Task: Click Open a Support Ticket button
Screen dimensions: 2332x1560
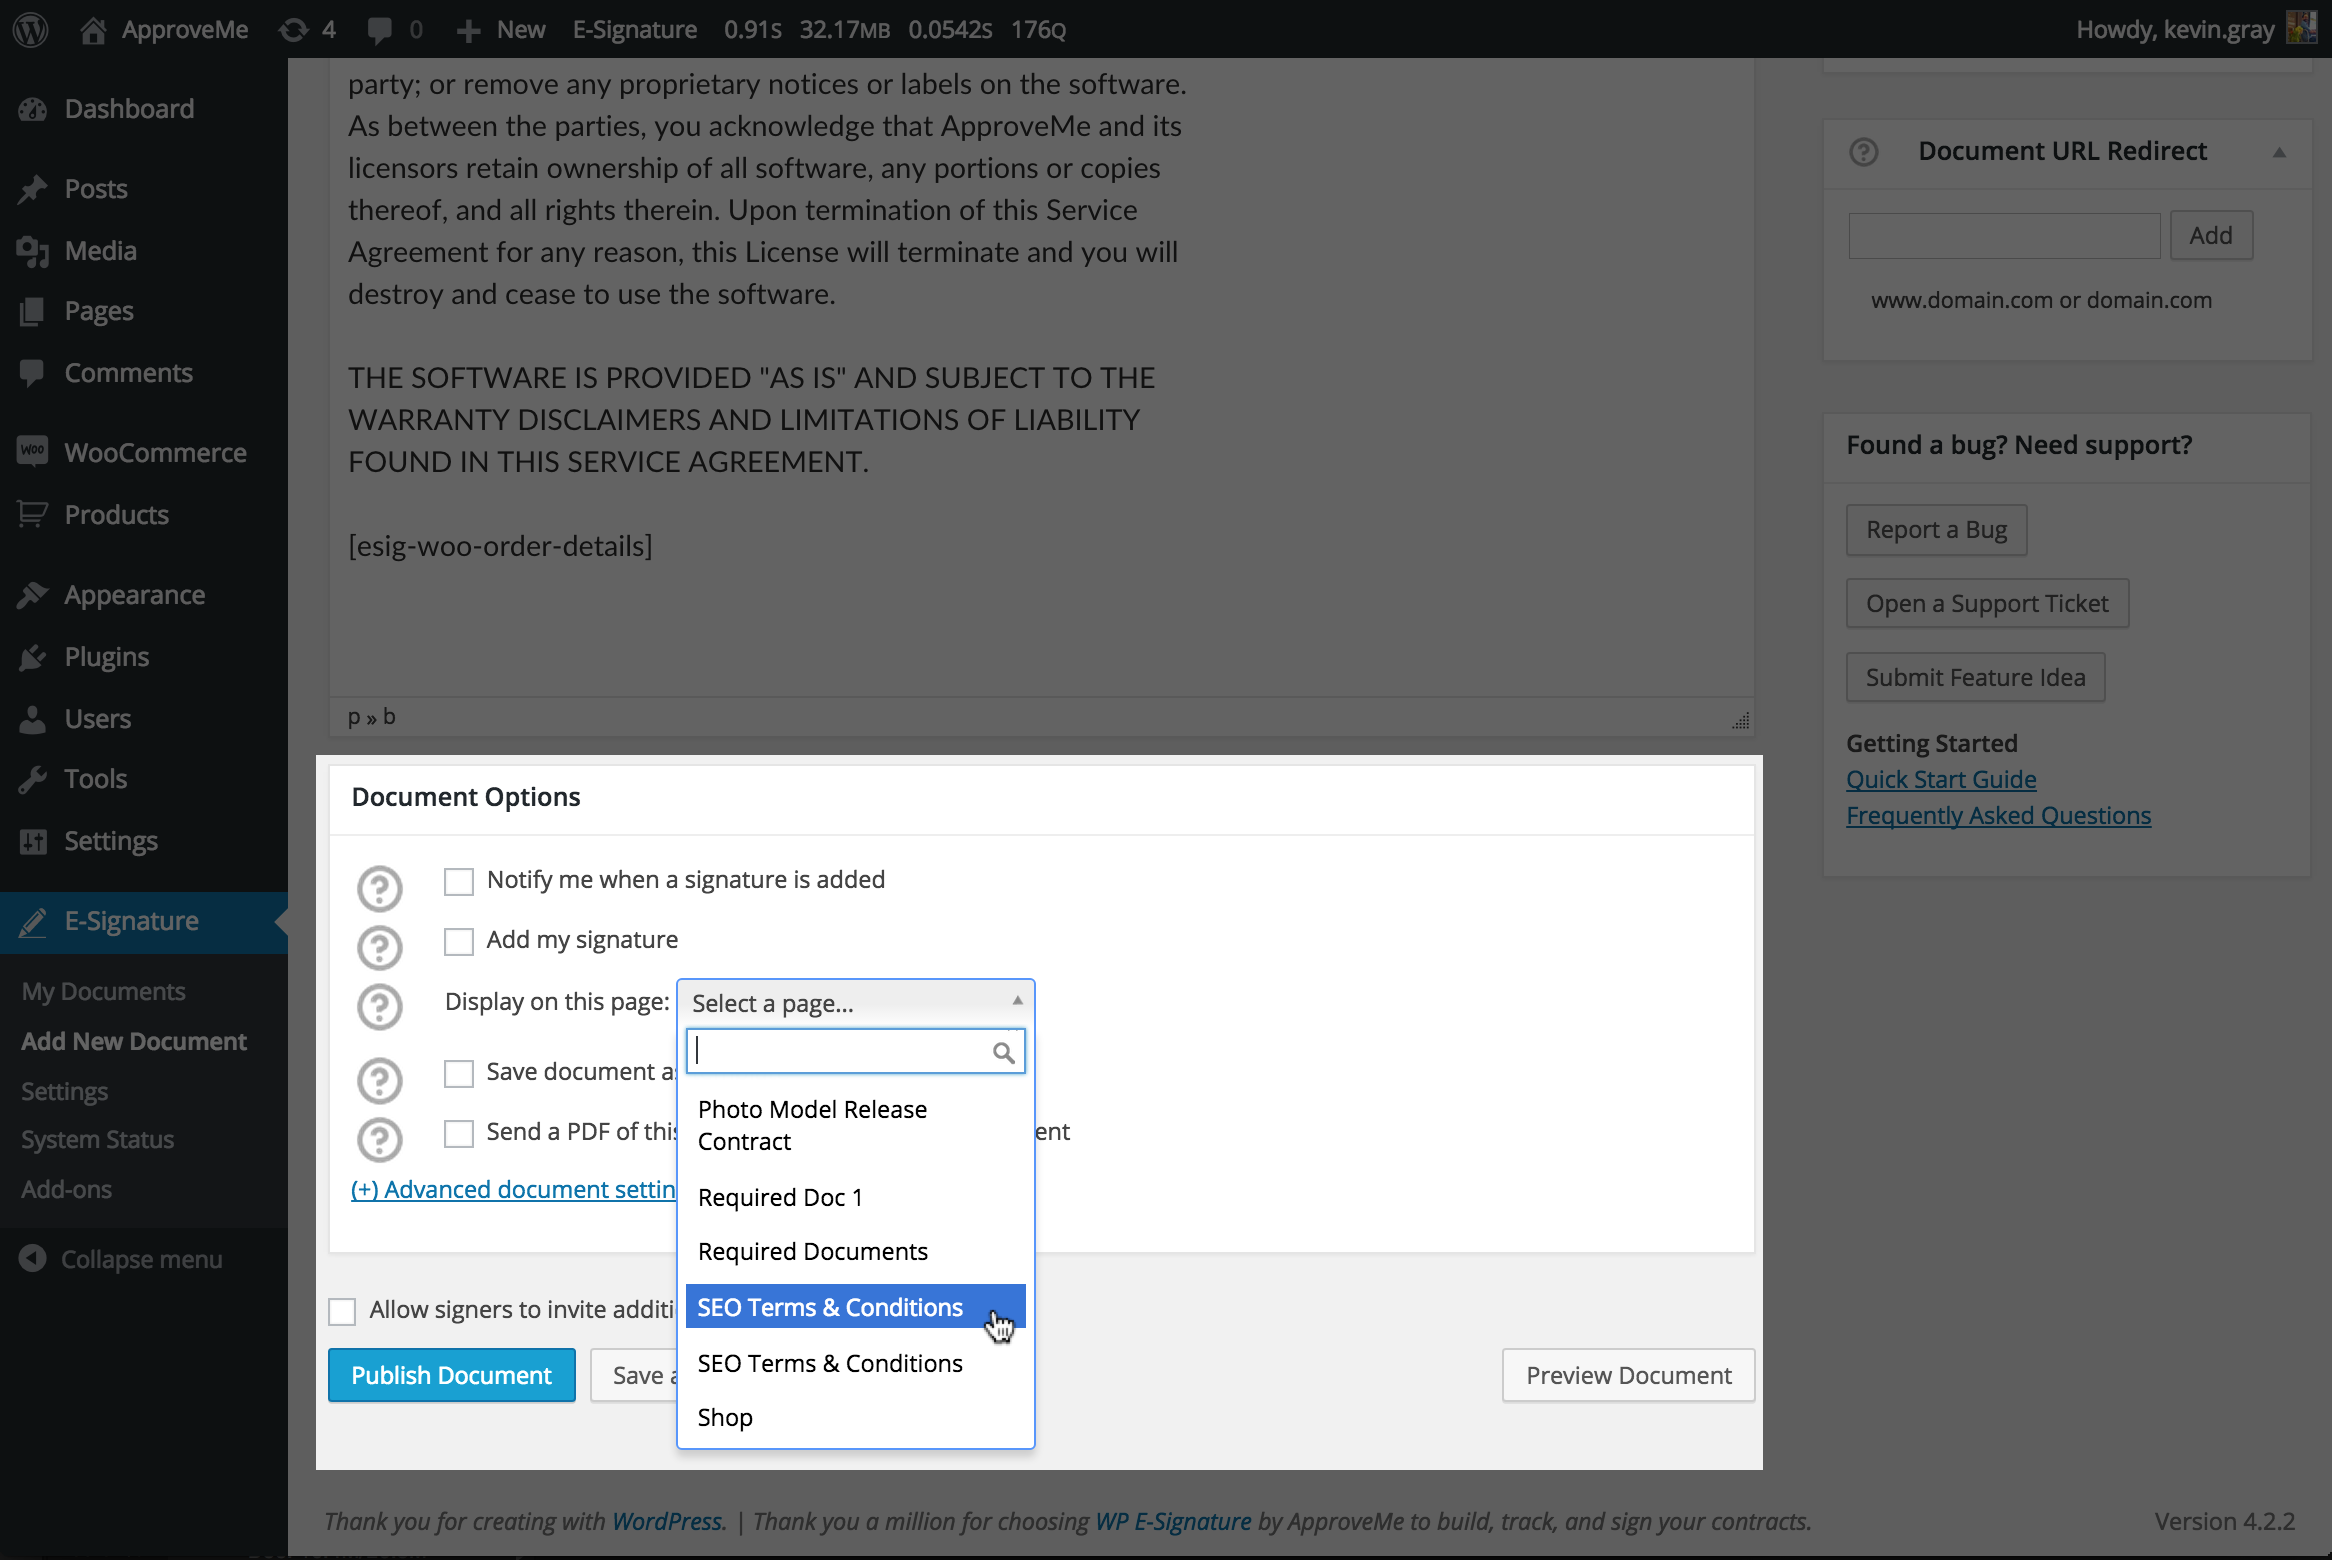Action: [1987, 602]
